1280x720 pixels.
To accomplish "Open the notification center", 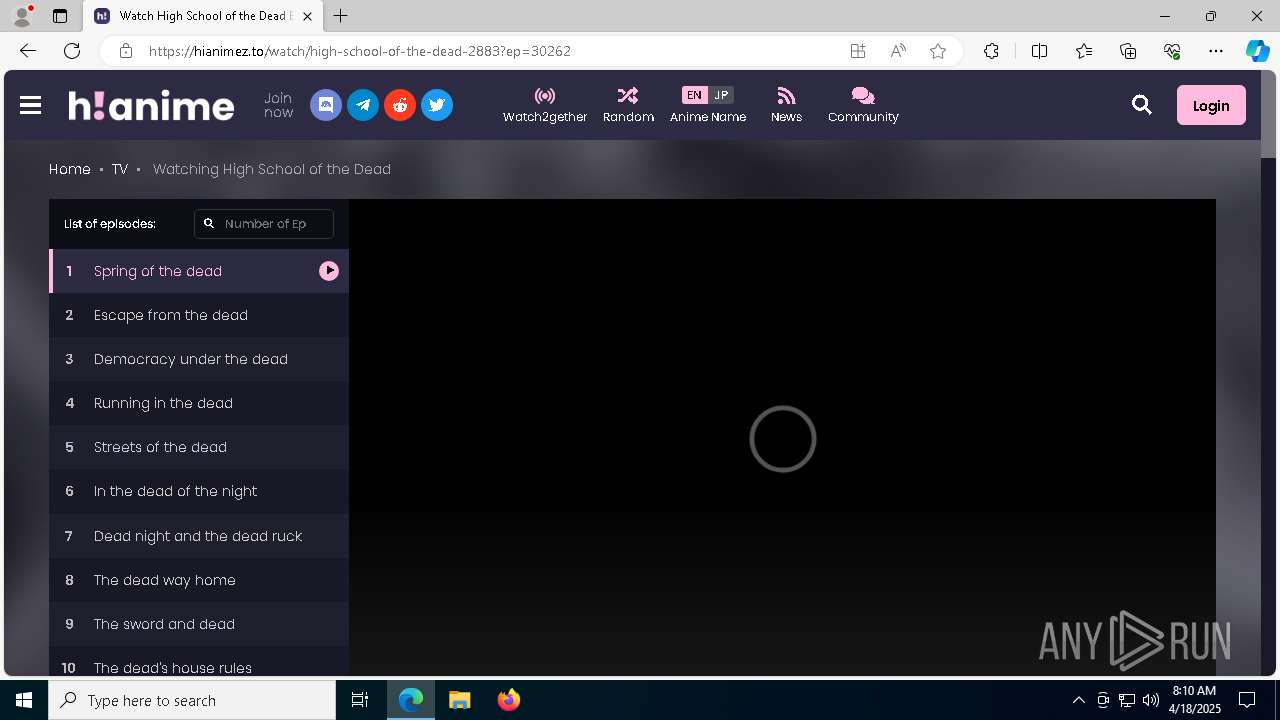I will pos(1247,700).
